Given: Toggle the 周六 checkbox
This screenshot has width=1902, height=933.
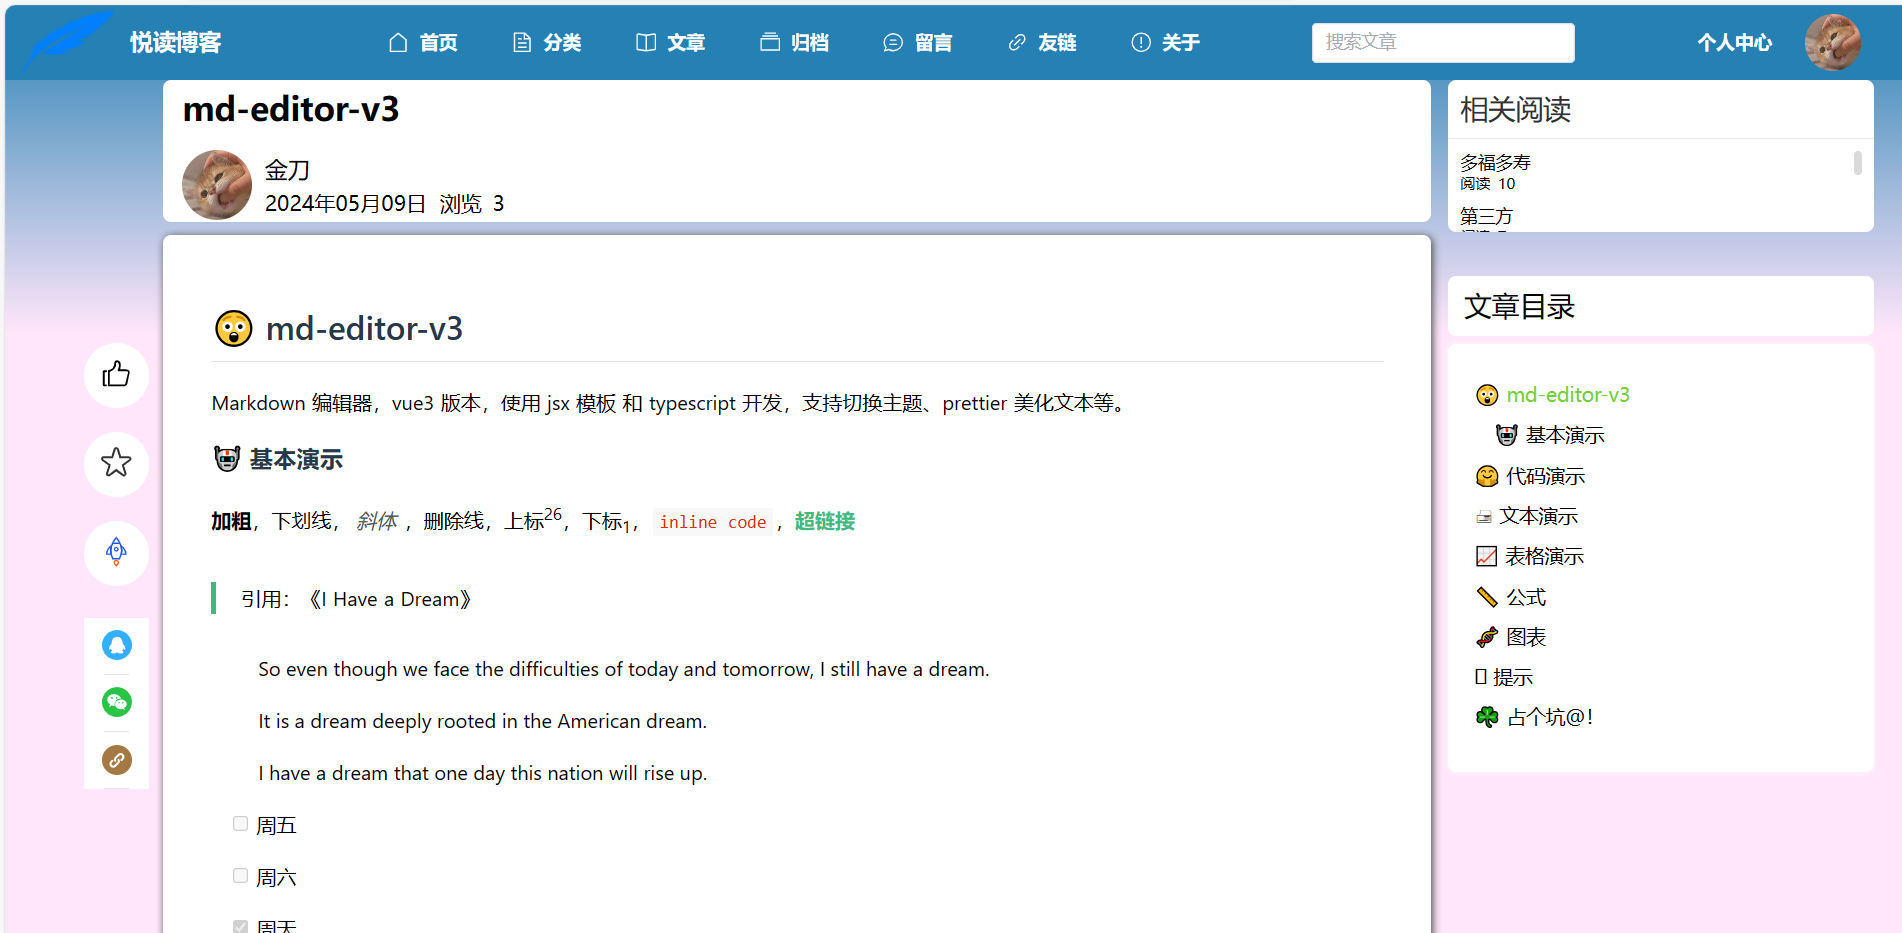Looking at the screenshot, I should (240, 876).
